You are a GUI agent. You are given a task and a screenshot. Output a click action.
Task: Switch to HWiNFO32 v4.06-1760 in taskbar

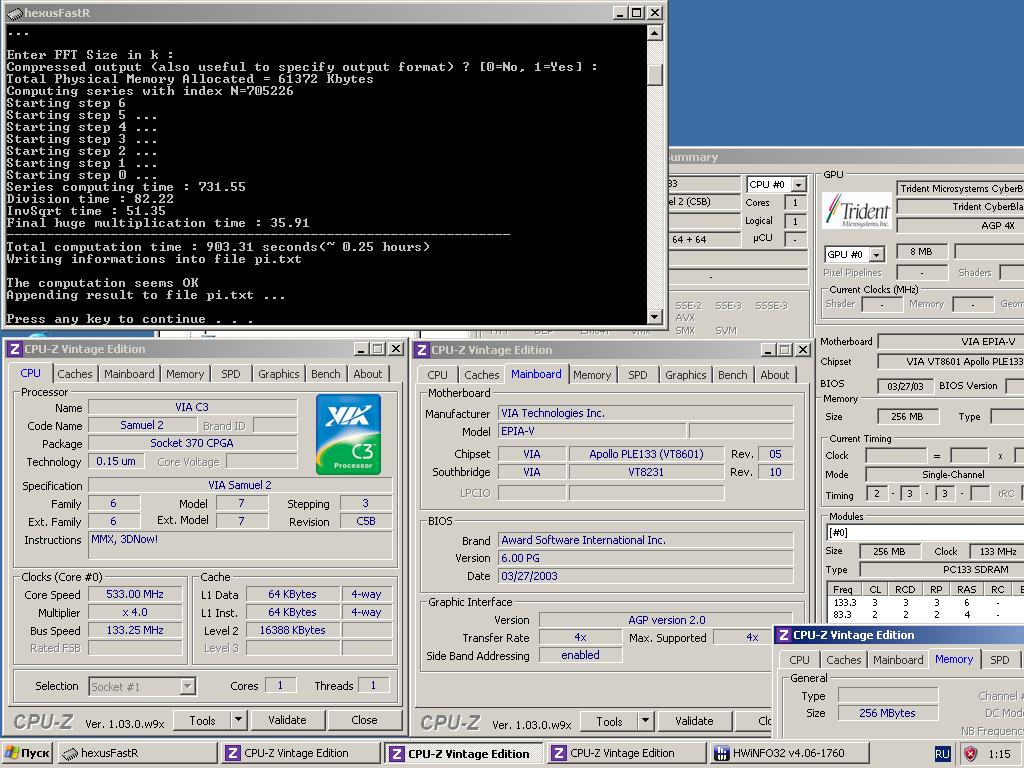click(x=789, y=753)
